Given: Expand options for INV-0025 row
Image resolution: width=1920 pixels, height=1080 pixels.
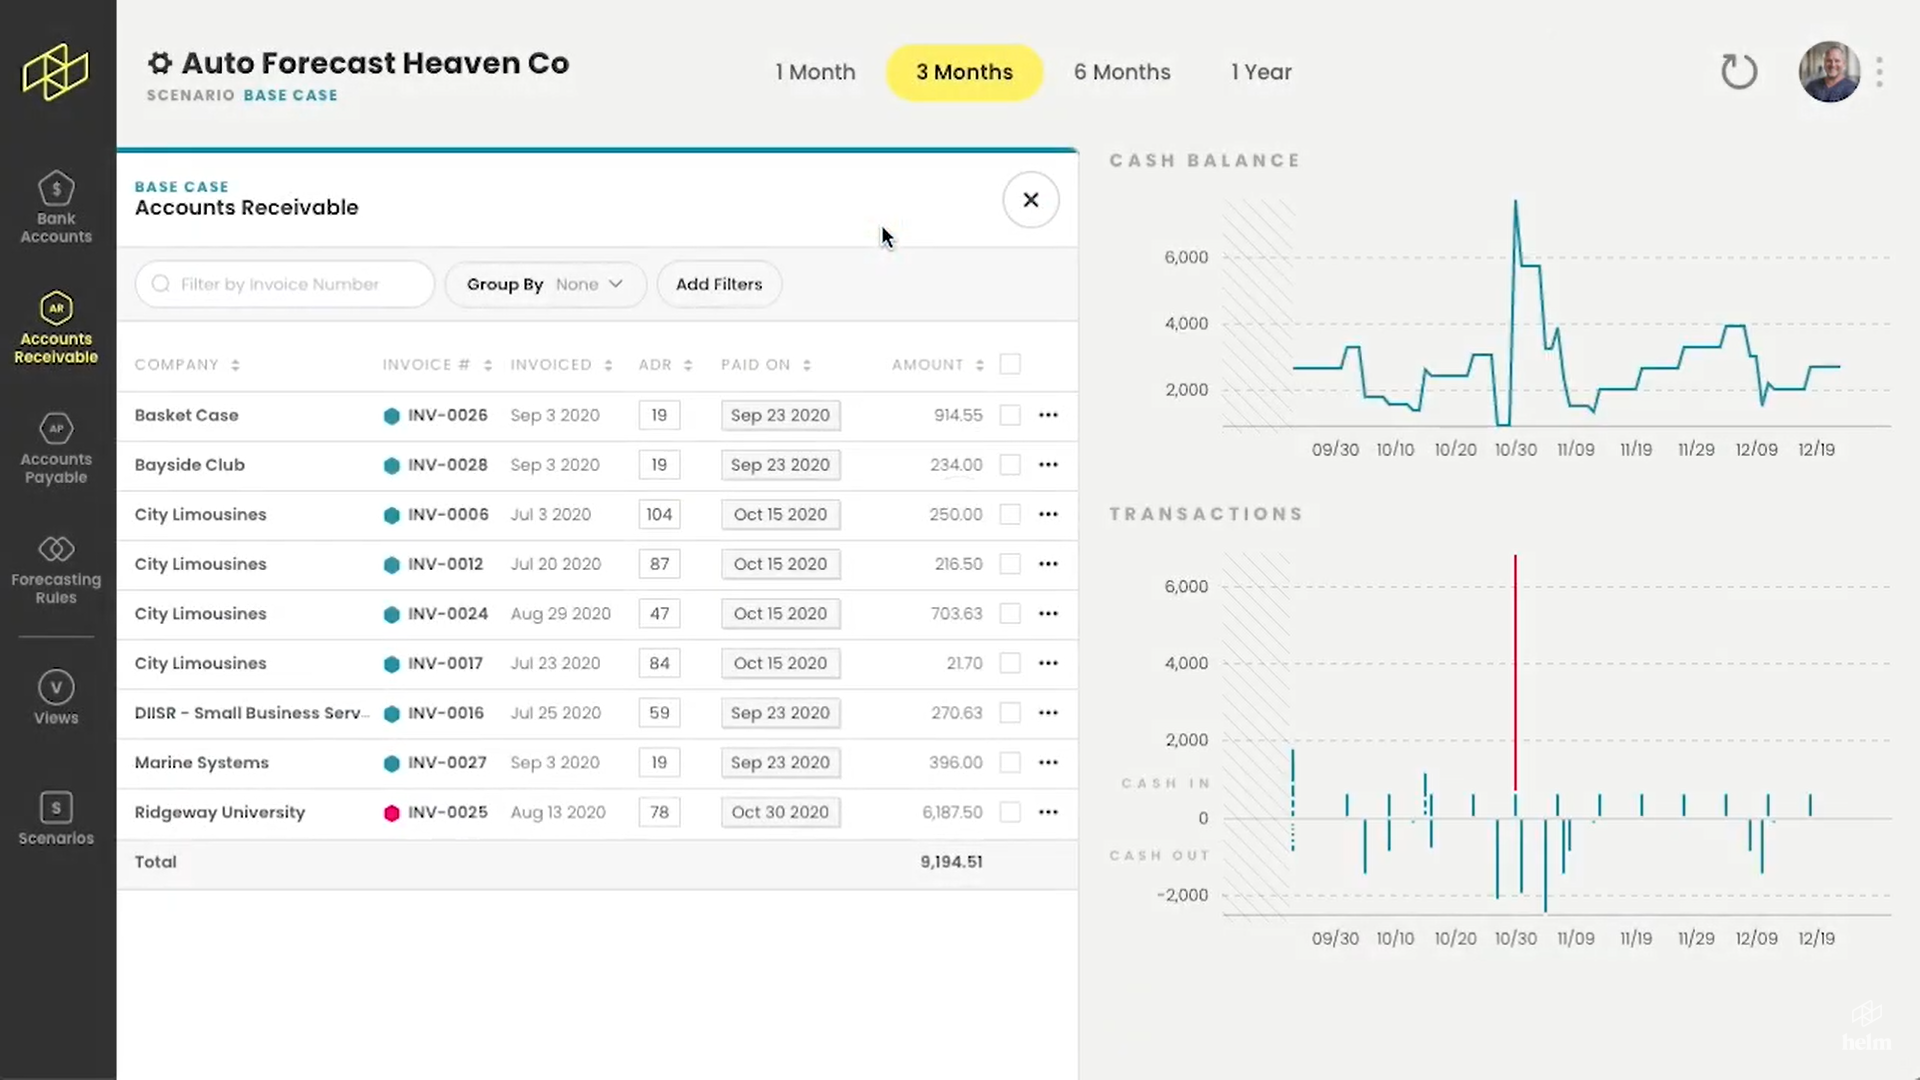Looking at the screenshot, I should pyautogui.click(x=1048, y=811).
